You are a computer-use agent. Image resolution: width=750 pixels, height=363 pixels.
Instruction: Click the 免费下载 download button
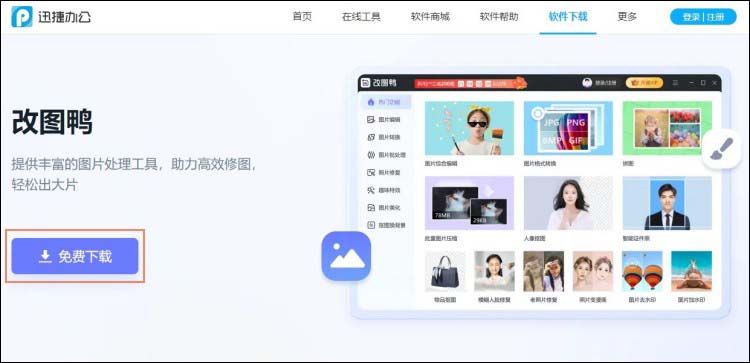(75, 256)
